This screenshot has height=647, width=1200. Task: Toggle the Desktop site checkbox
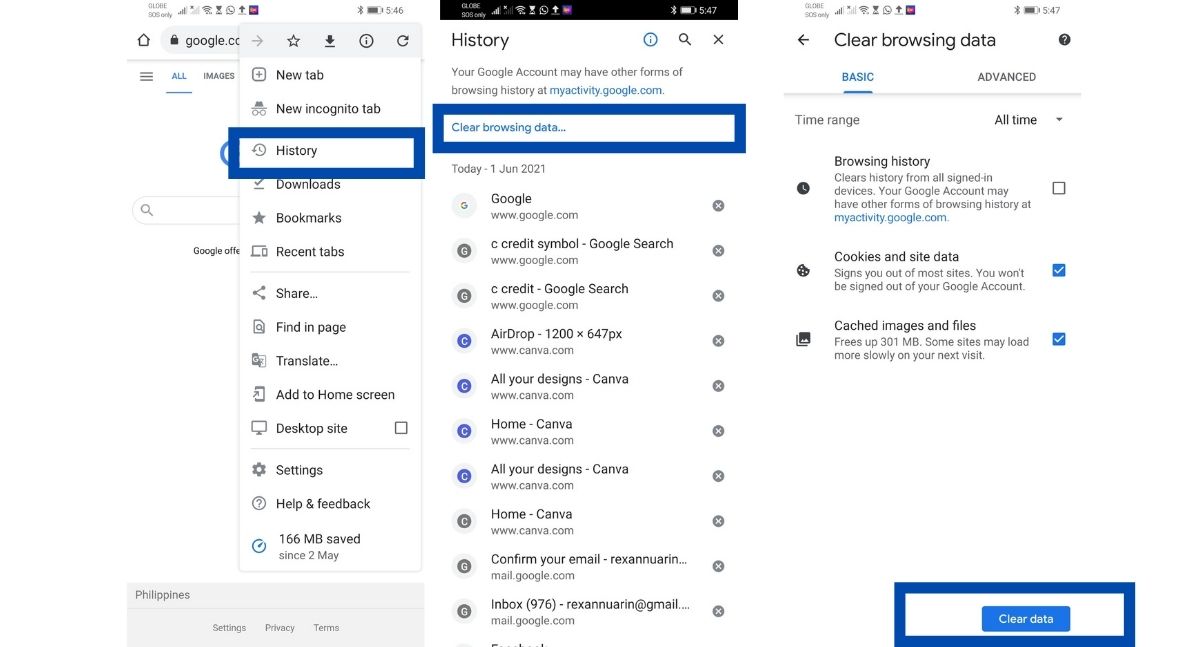(401, 428)
